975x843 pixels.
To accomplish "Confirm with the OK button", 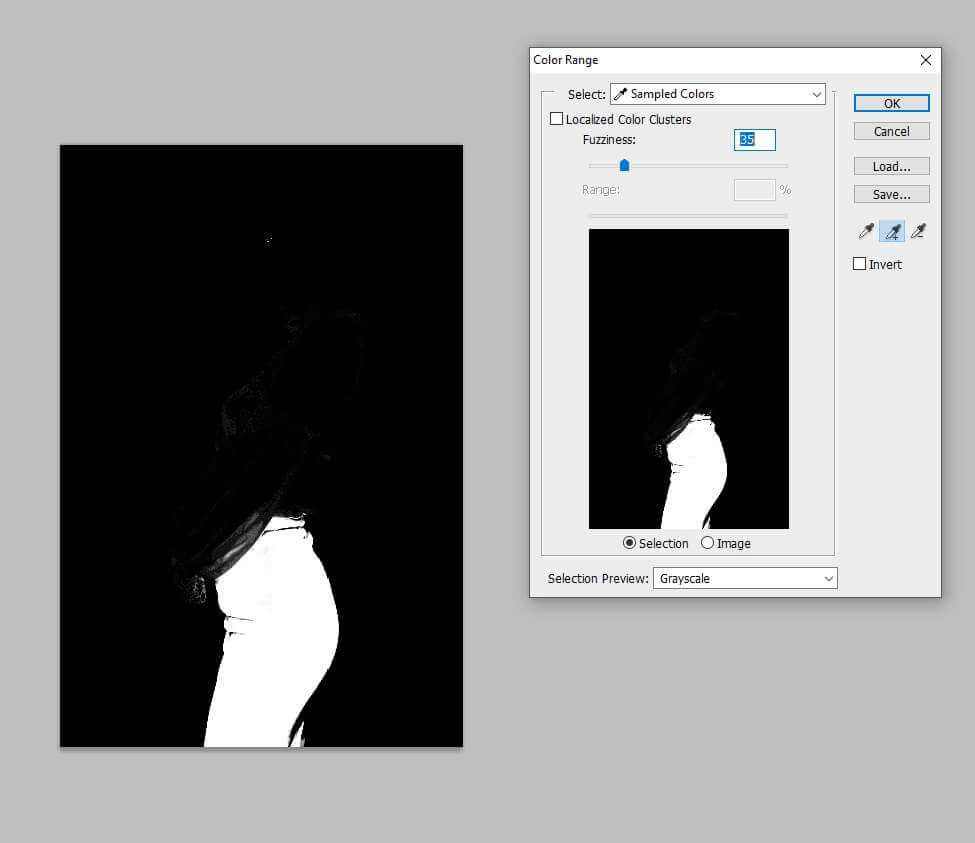I will [891, 103].
